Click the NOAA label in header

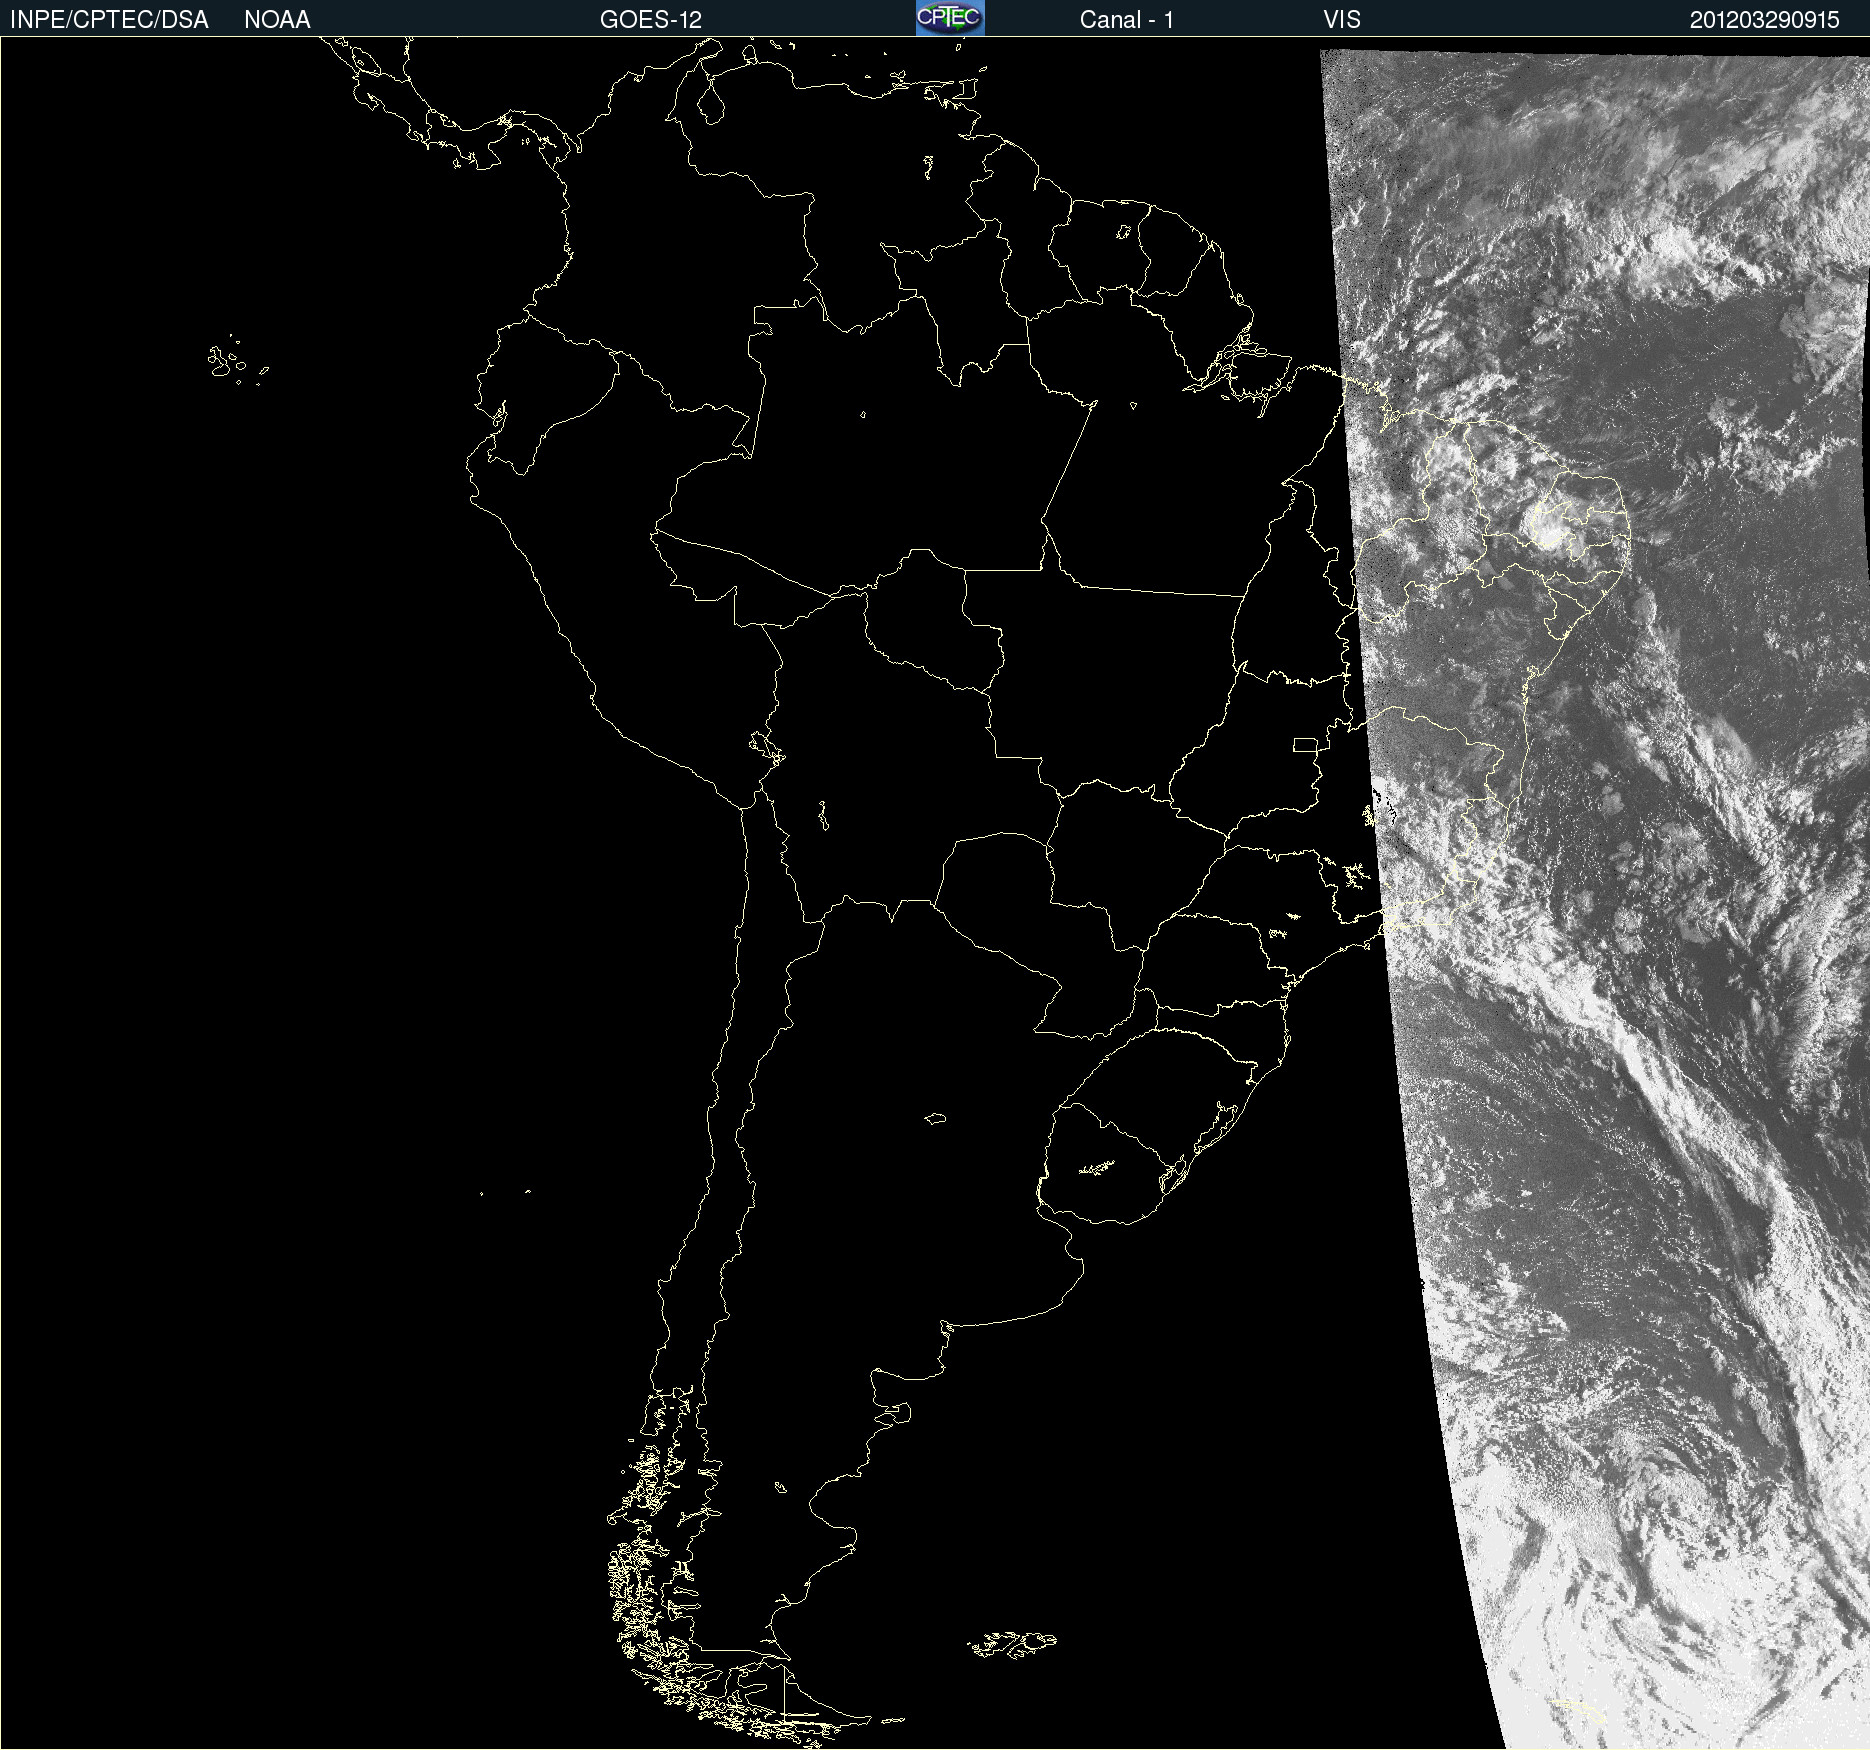[277, 20]
